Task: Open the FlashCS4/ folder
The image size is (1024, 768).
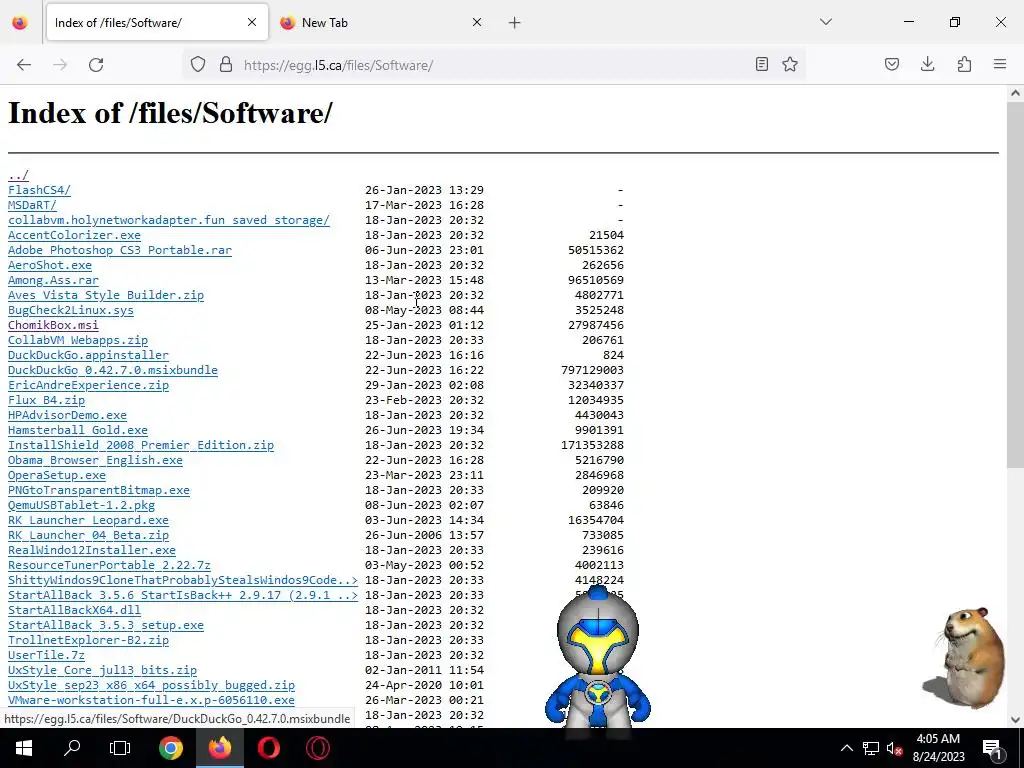Action: [39, 190]
